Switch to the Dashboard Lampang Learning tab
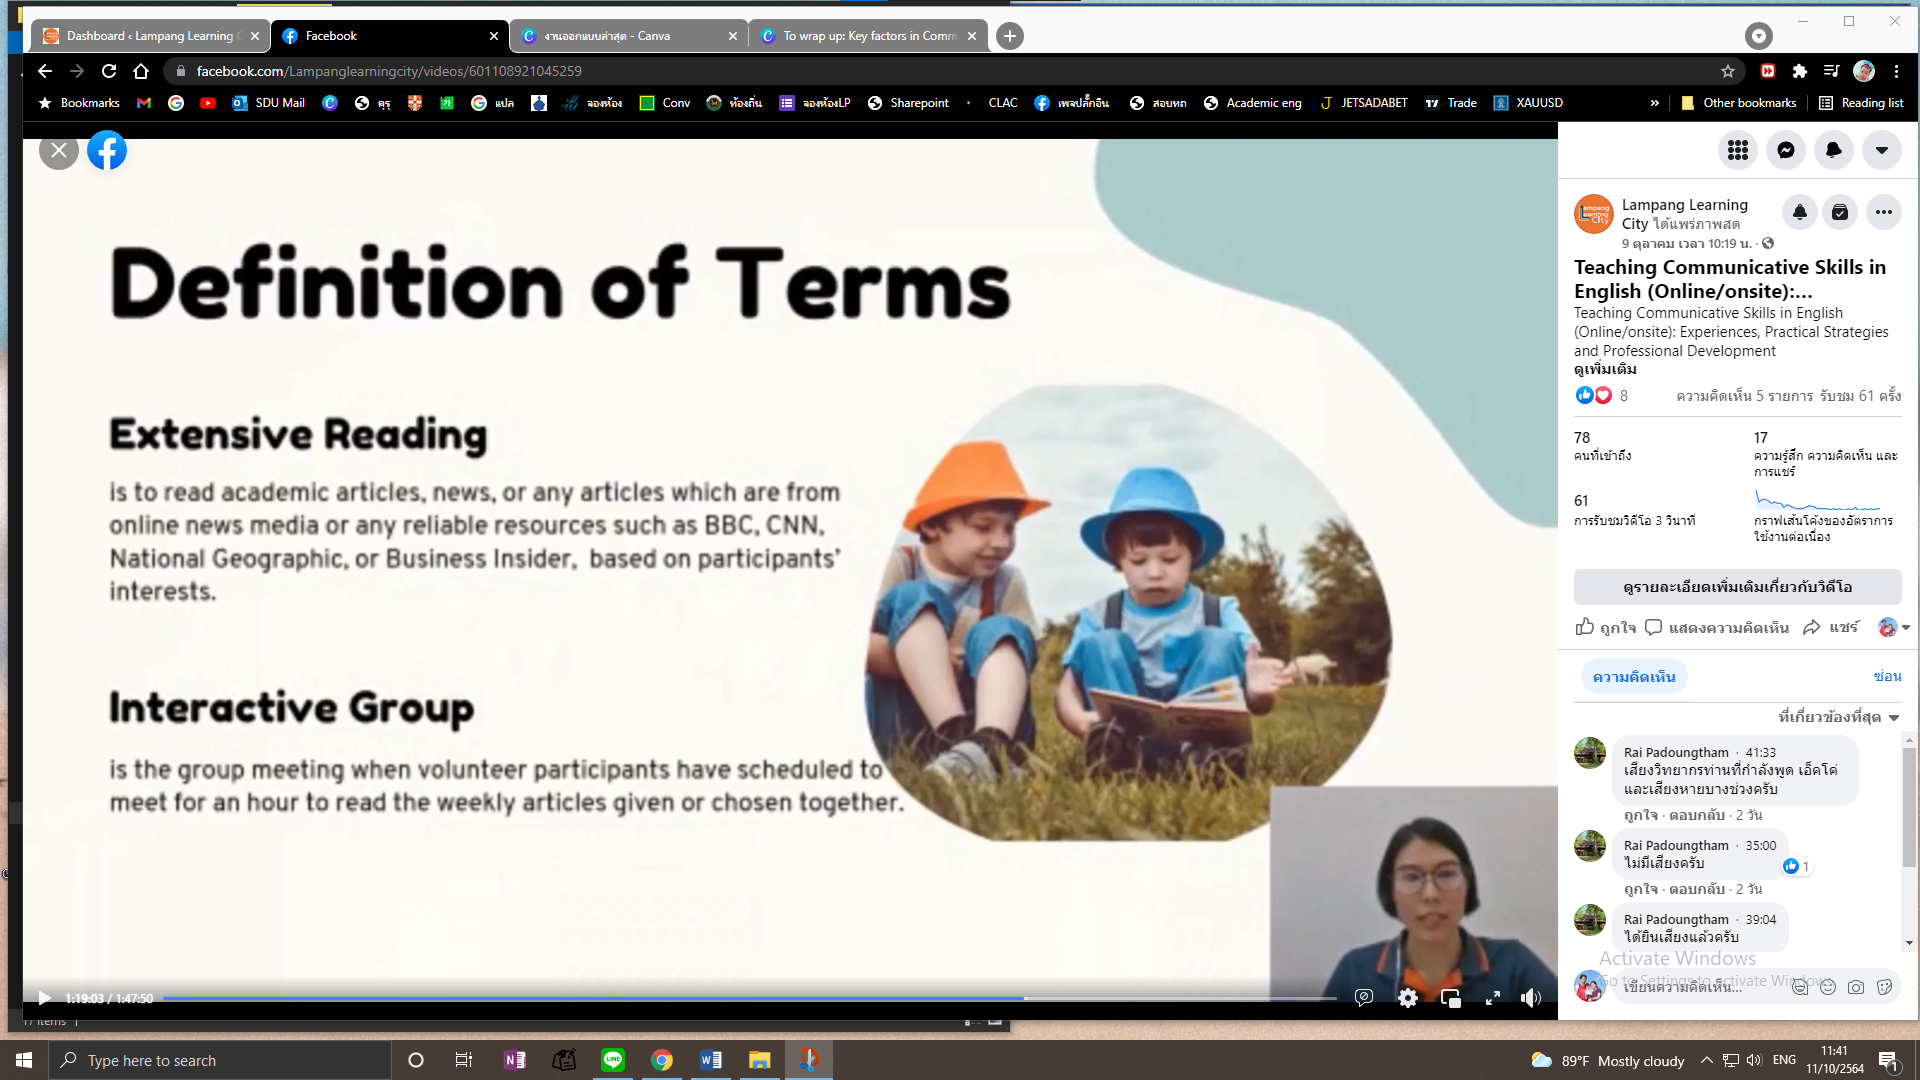Screen dimensions: 1920x1080 pyautogui.click(x=150, y=36)
